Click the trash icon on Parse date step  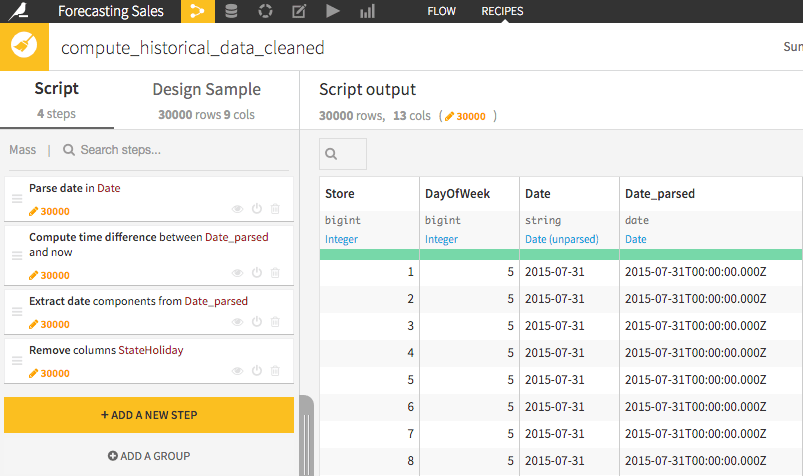point(275,209)
